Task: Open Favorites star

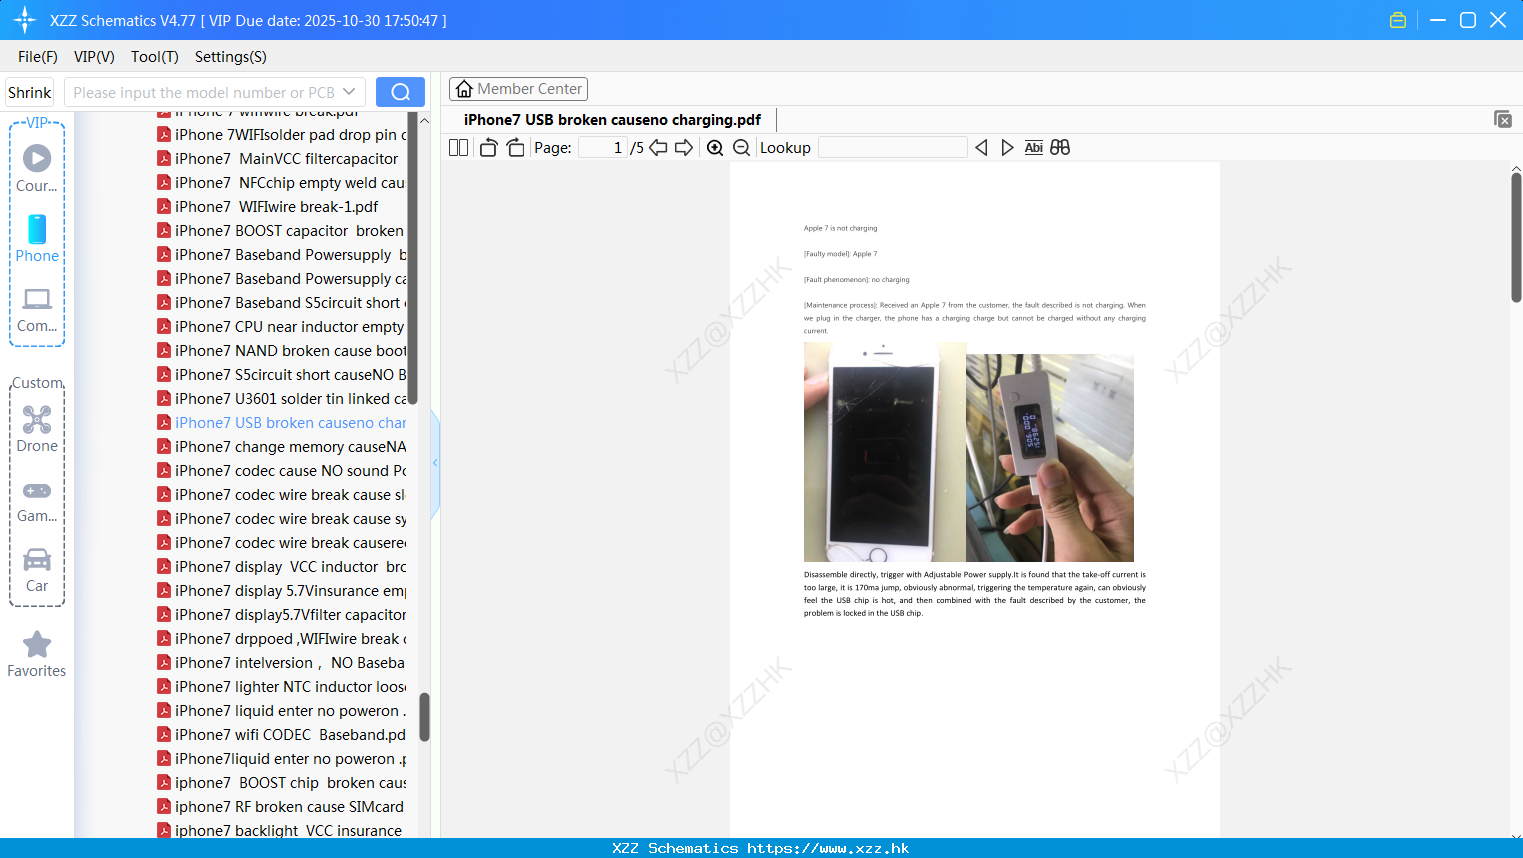Action: click(37, 654)
